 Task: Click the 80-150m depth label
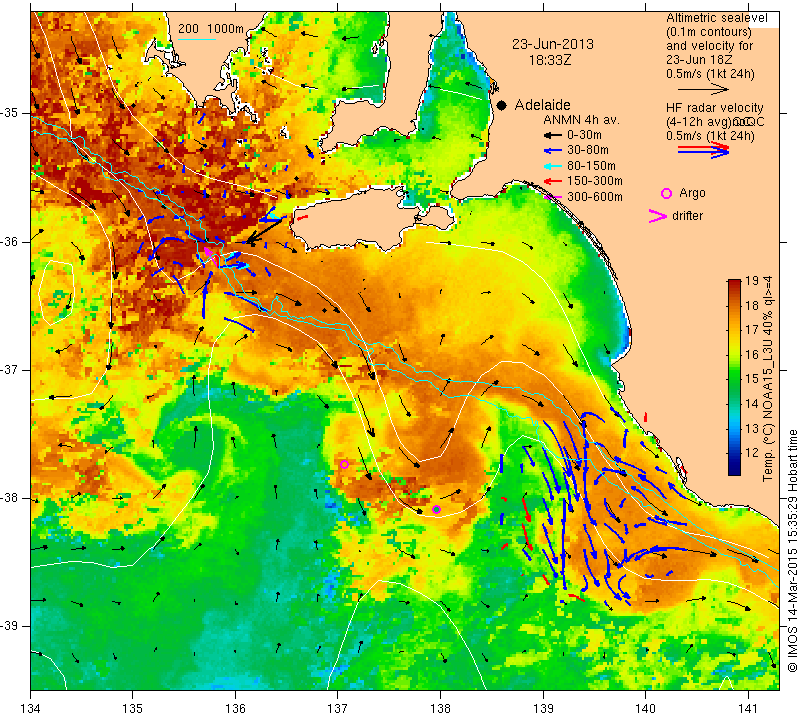coord(591,166)
